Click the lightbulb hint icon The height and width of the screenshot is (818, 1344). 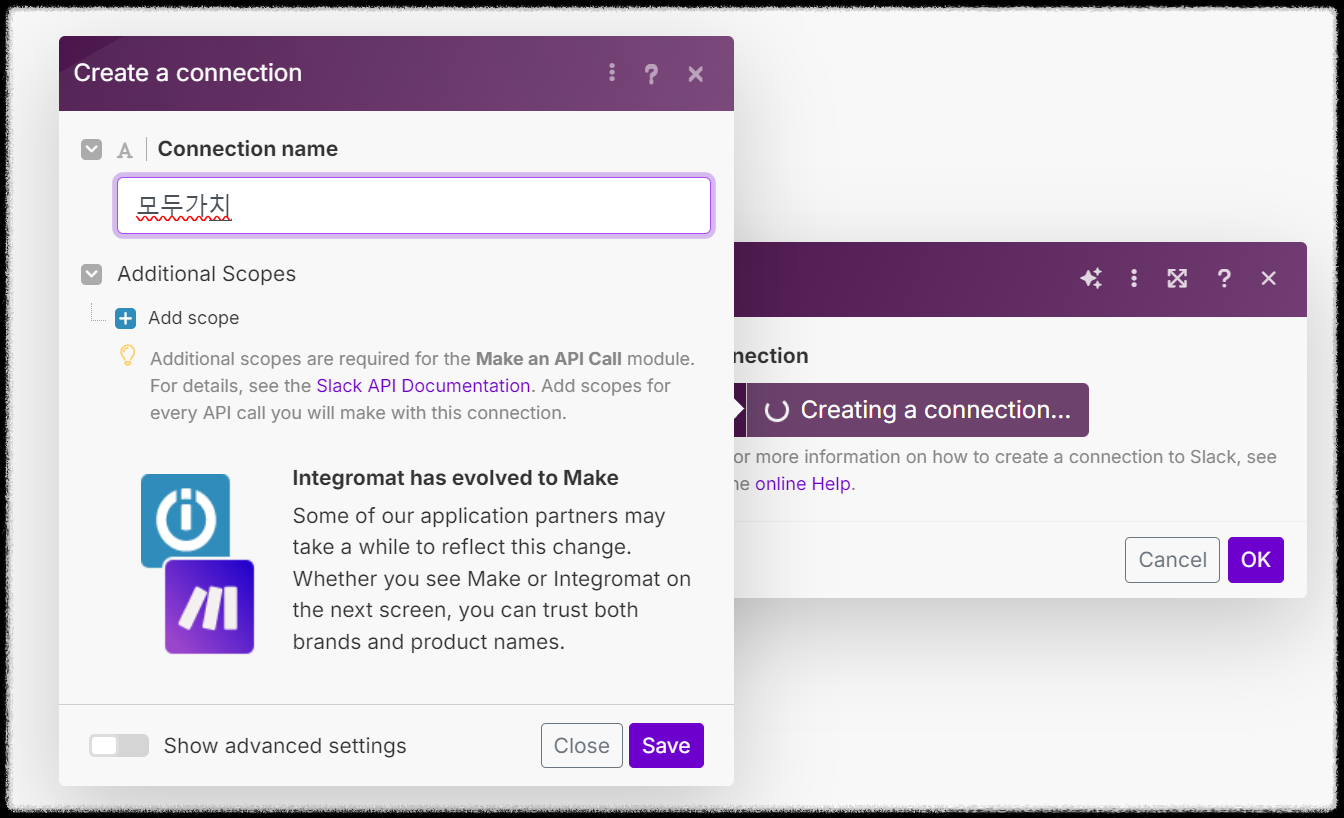tap(127, 355)
